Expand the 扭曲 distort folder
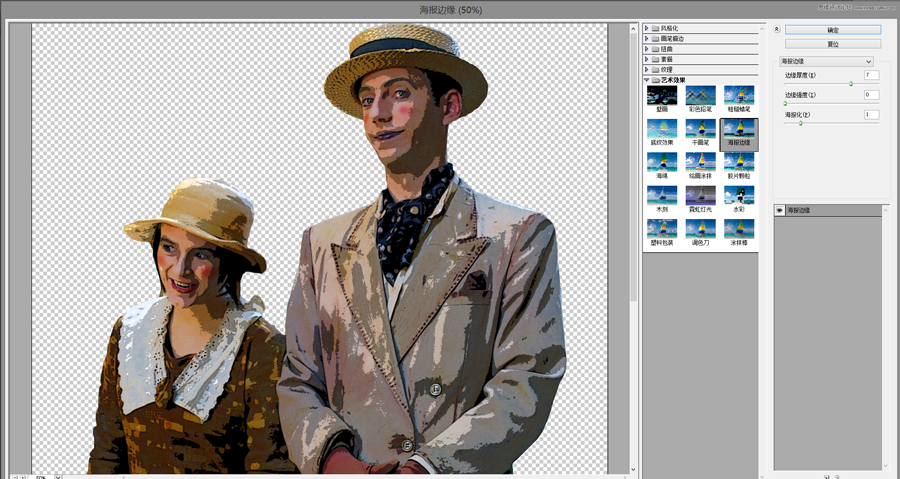Viewport: 900px width, 479px height. (x=646, y=49)
